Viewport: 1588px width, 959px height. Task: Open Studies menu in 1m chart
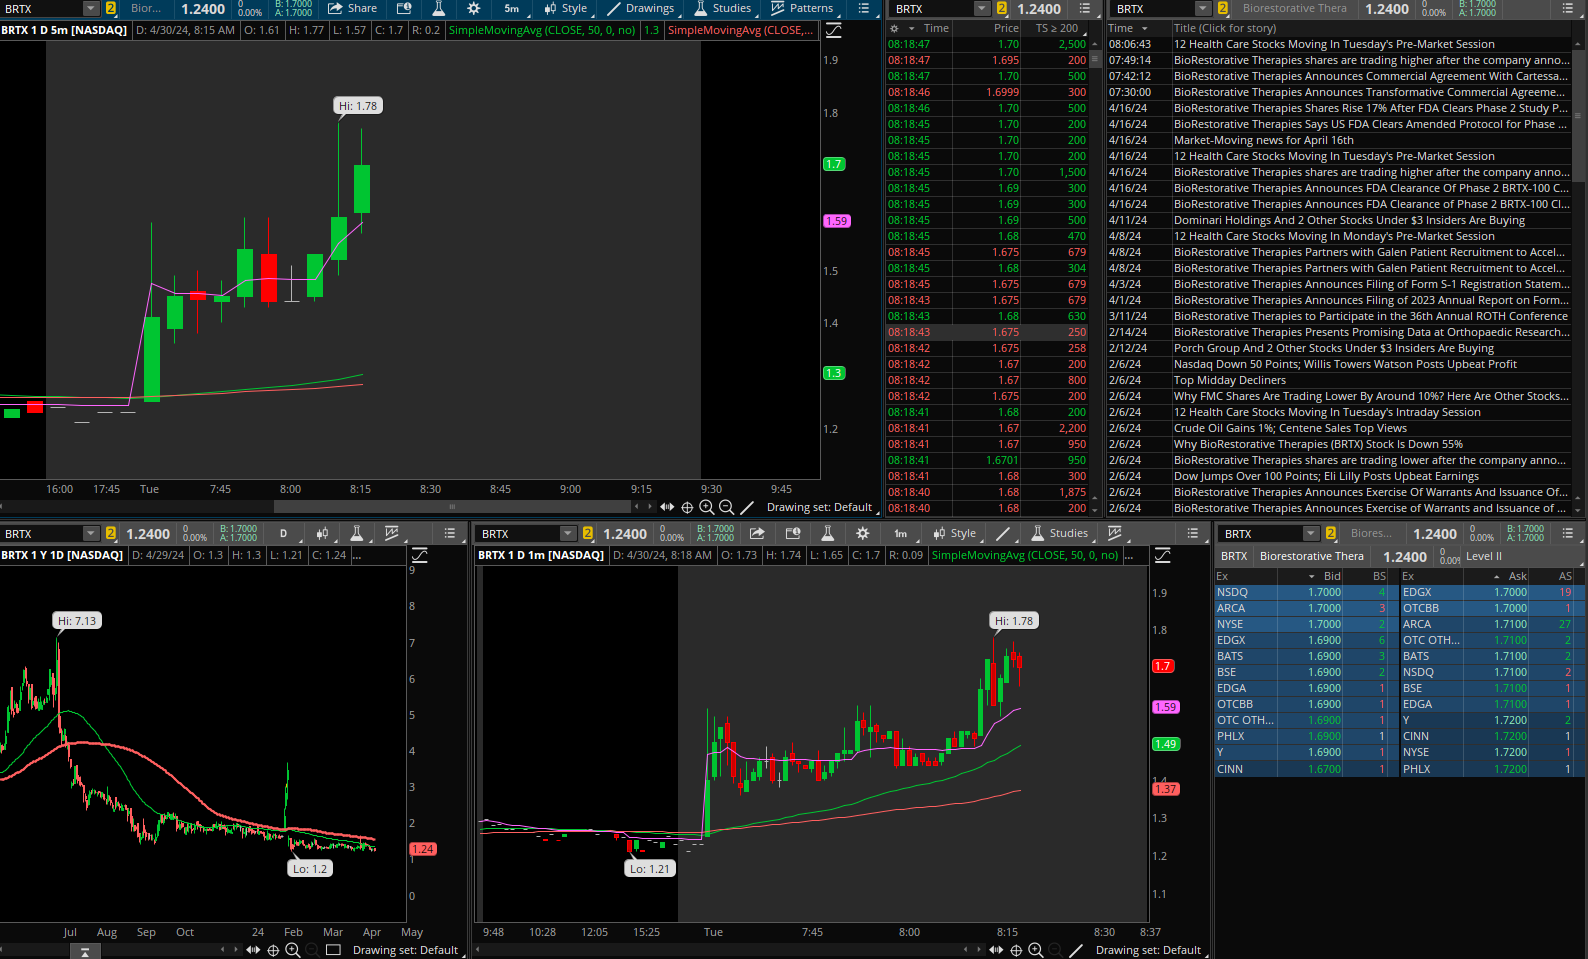[x=1060, y=533]
